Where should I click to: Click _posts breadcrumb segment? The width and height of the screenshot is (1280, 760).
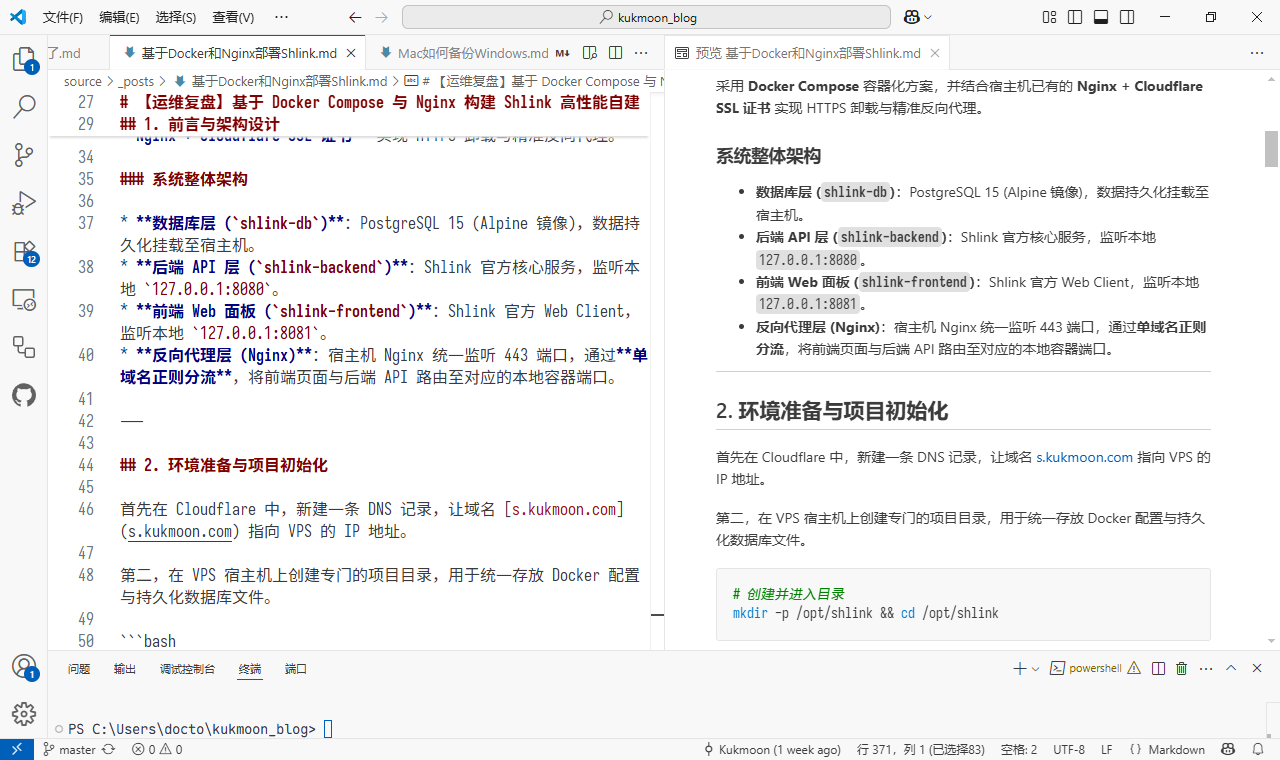coord(136,81)
